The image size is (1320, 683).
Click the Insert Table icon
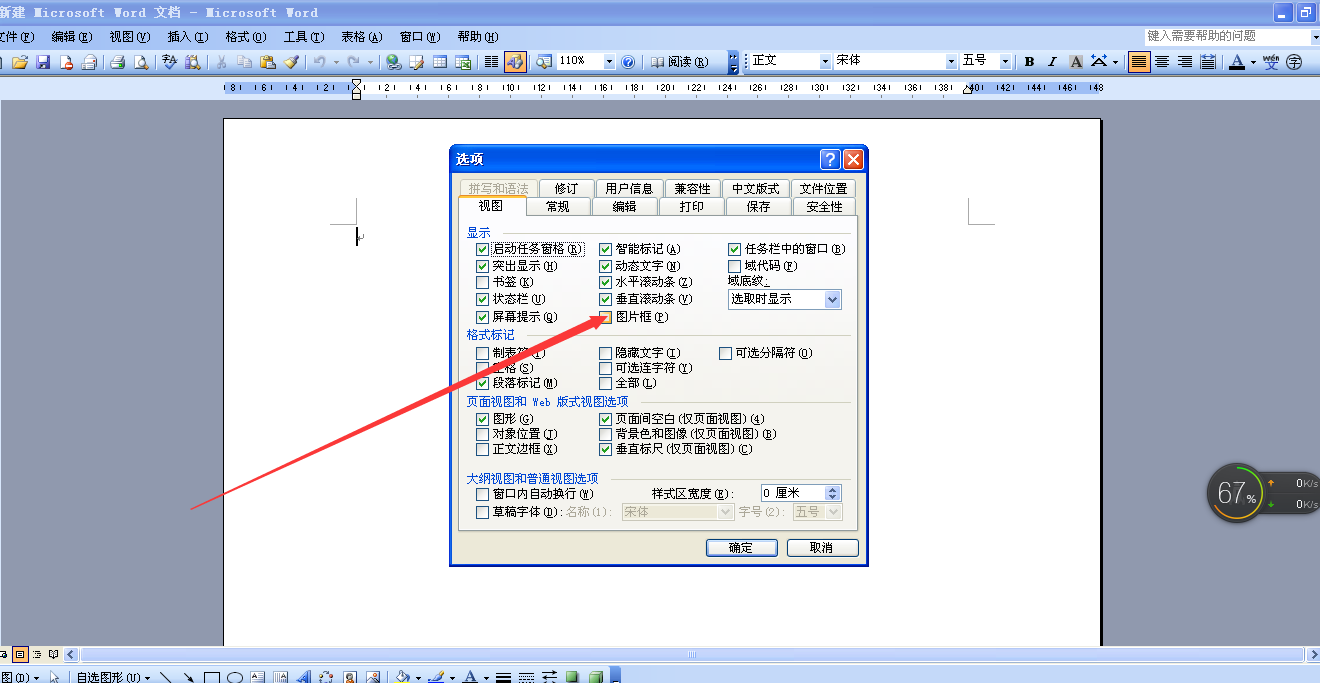tap(440, 62)
